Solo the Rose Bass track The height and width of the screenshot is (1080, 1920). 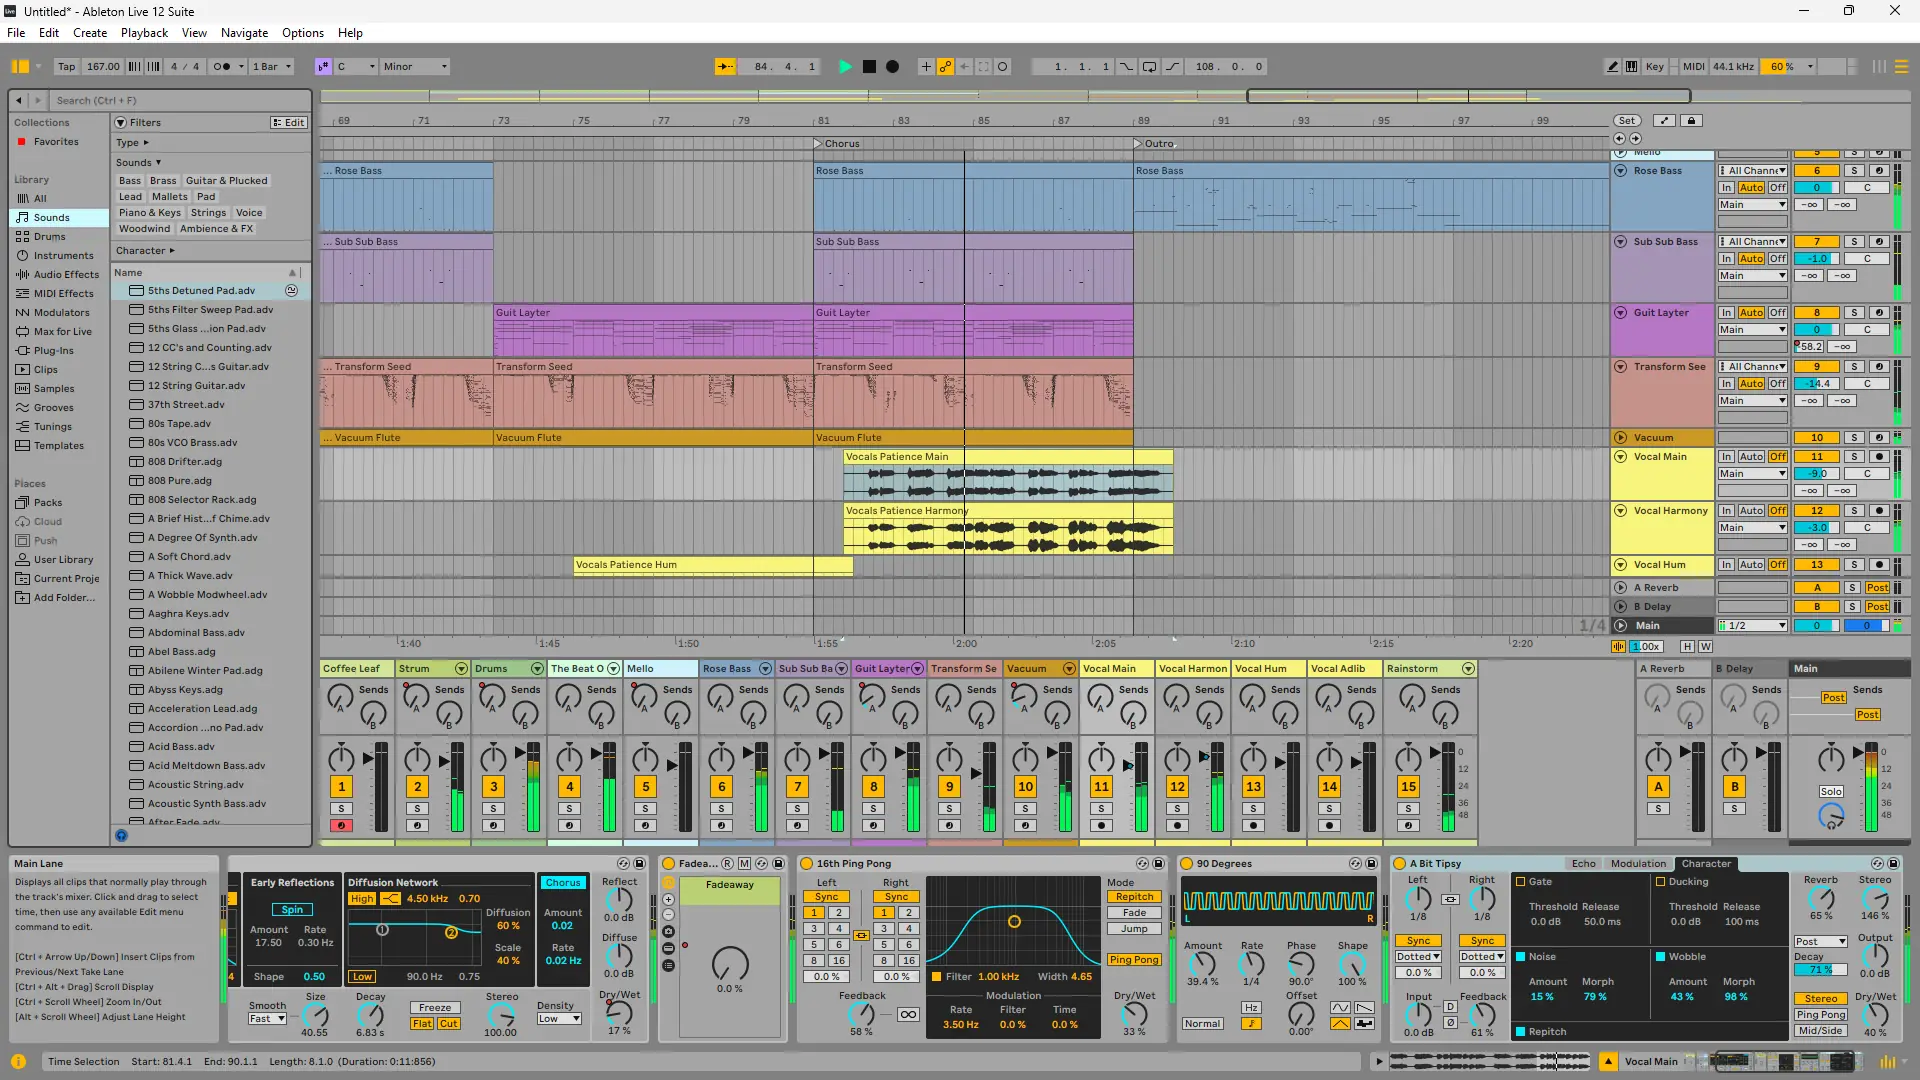pyautogui.click(x=1854, y=171)
